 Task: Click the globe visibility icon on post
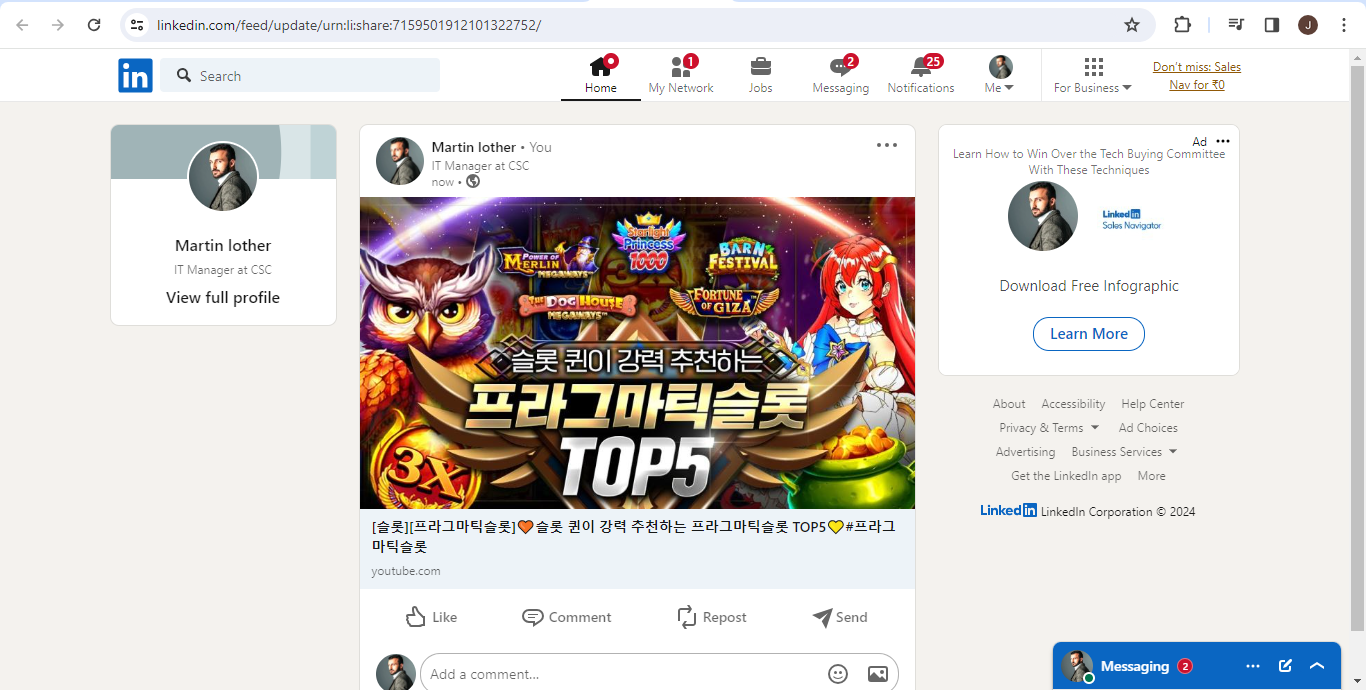pyautogui.click(x=473, y=181)
